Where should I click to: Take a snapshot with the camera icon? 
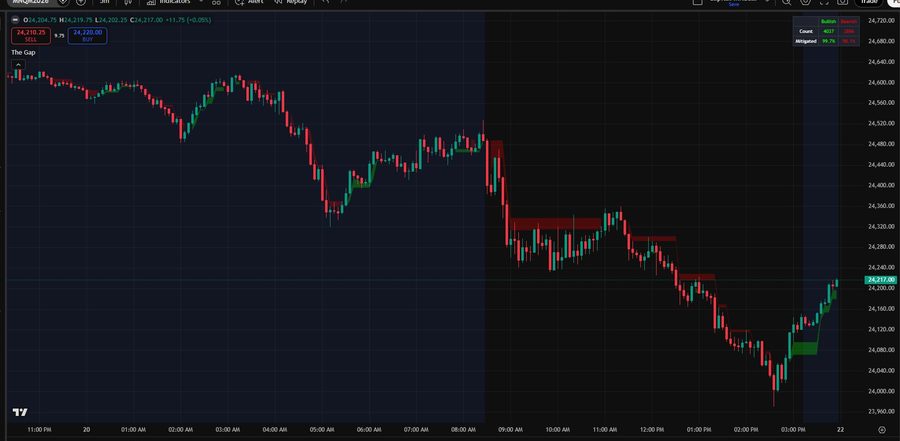pyautogui.click(x=843, y=2)
